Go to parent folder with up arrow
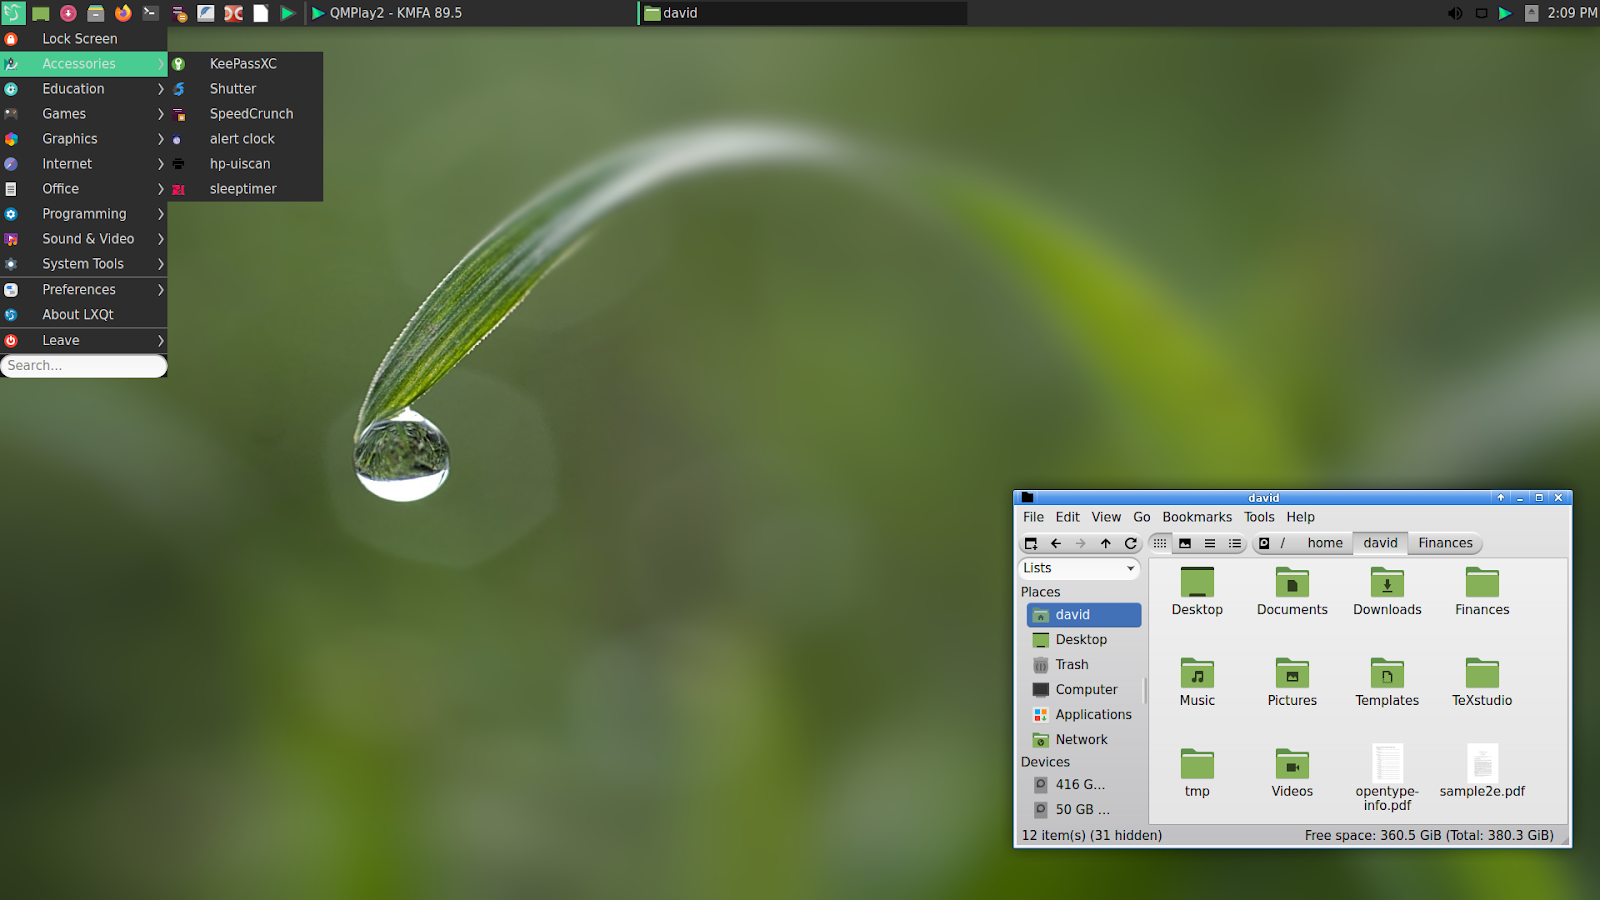This screenshot has height=900, width=1600. click(1106, 543)
